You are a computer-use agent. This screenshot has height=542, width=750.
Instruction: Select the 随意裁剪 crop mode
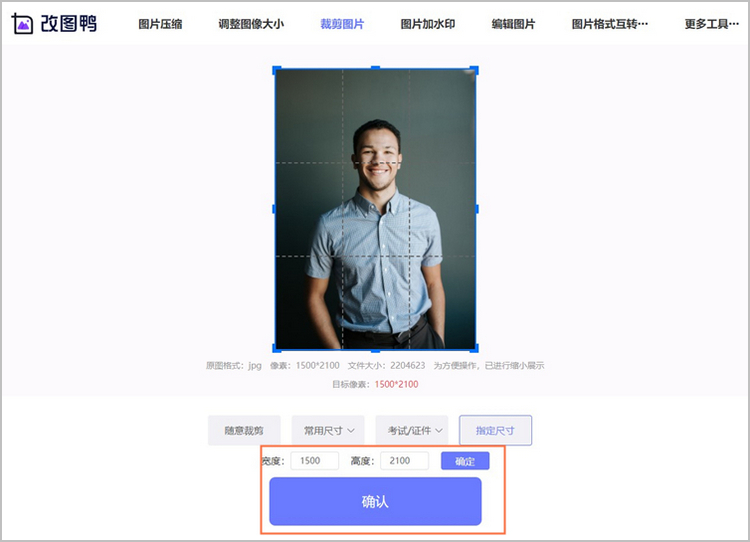coord(244,431)
